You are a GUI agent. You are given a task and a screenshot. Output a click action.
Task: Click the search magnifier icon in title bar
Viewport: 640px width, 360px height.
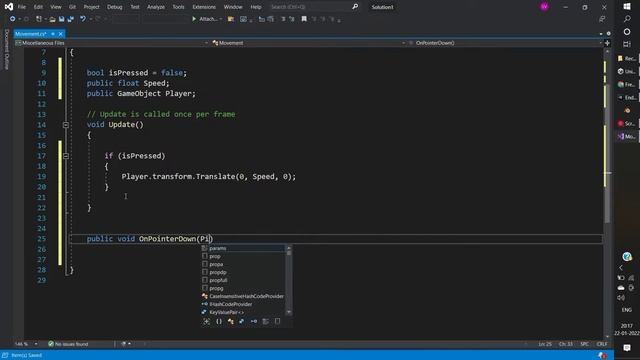pyautogui.click(x=355, y=7)
